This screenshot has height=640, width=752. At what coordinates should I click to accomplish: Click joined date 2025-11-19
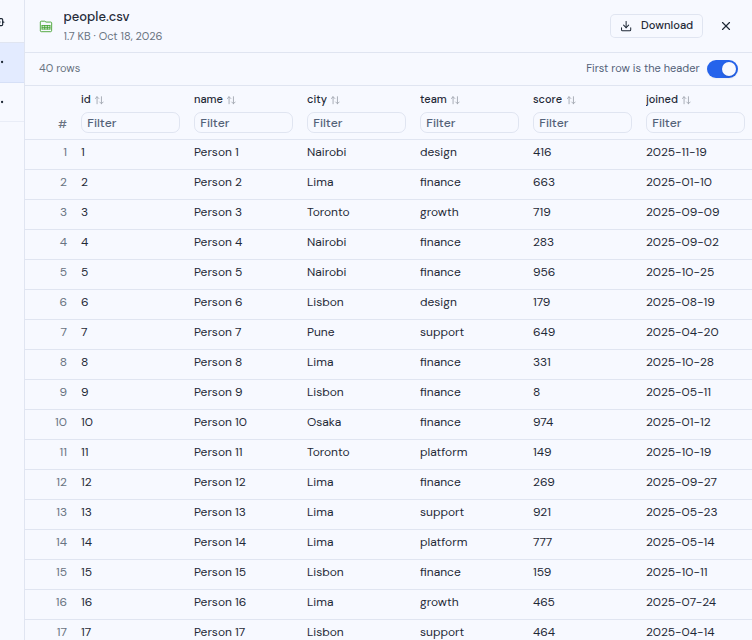click(676, 152)
